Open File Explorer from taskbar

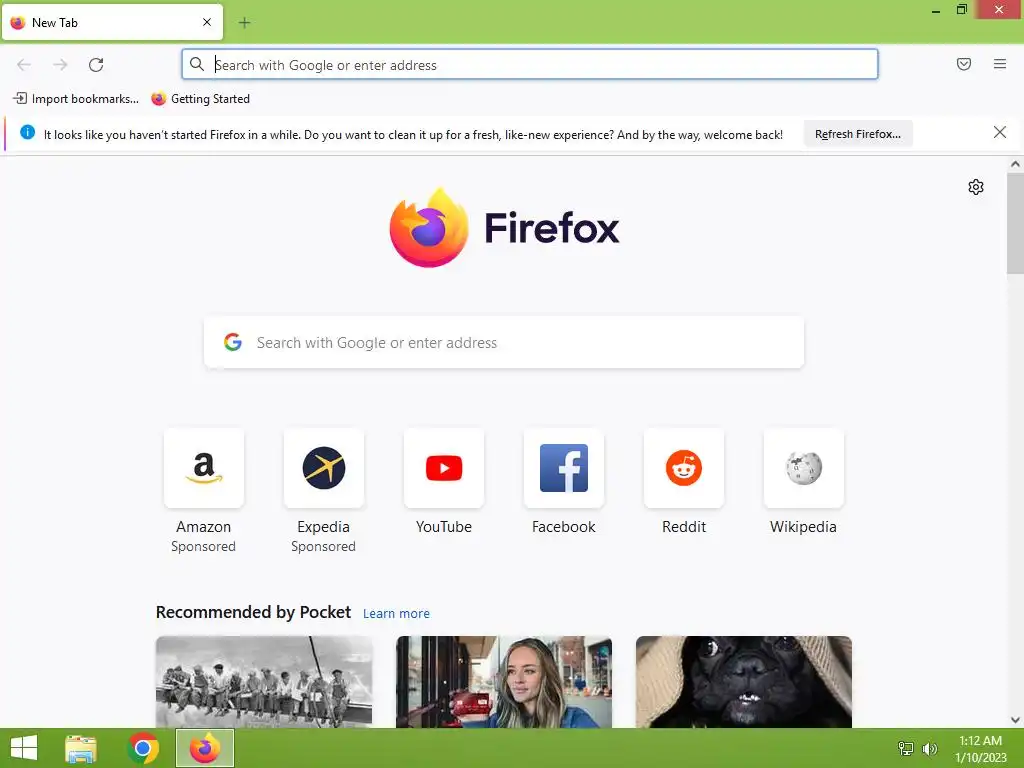pos(81,748)
